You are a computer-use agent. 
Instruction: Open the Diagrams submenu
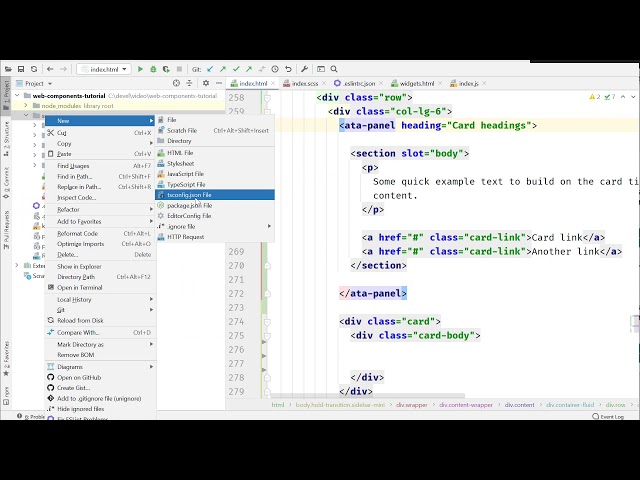point(100,367)
